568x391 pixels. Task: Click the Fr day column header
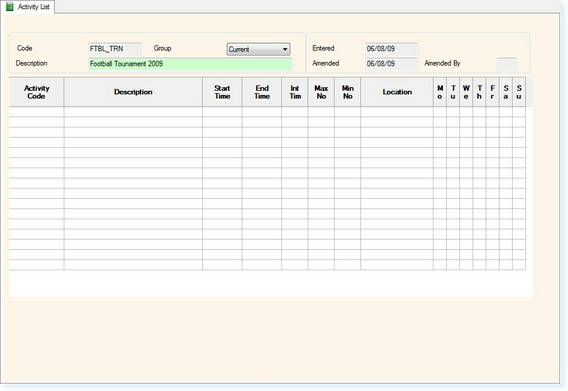[492, 92]
